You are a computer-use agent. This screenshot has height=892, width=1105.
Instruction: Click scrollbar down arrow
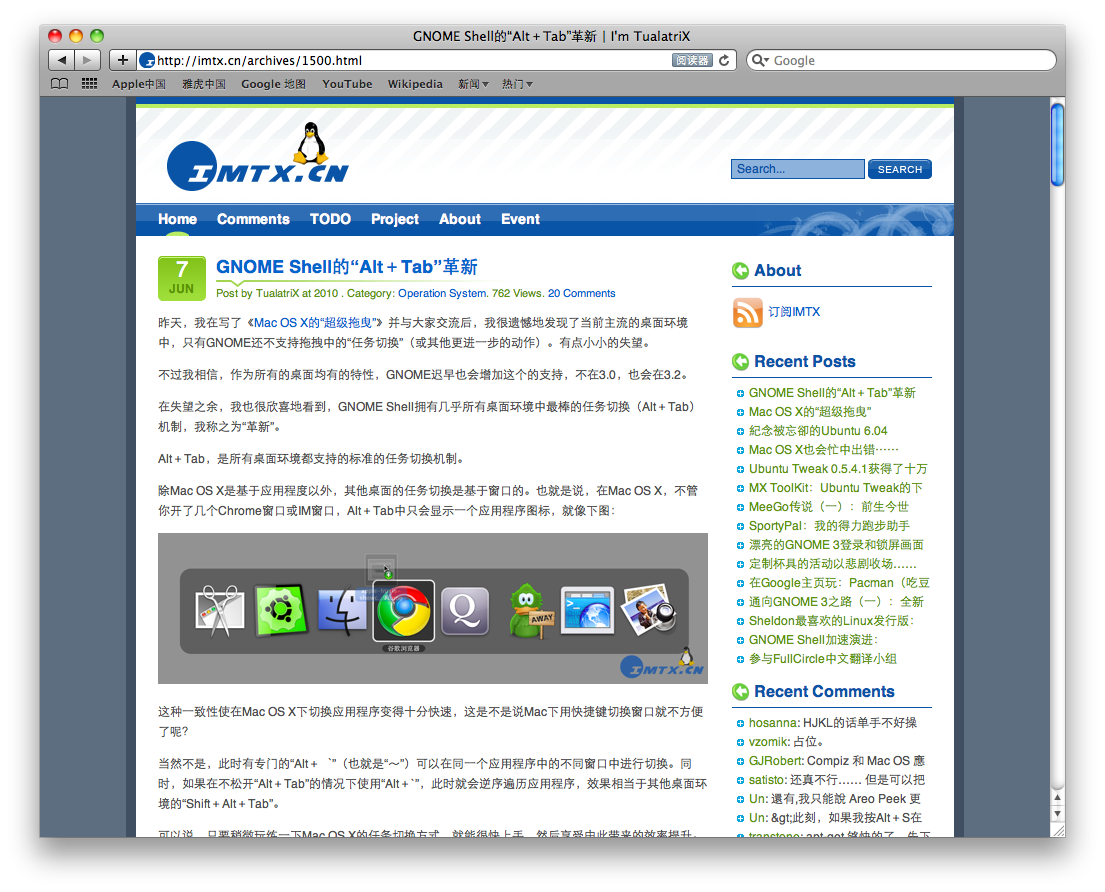[x=1057, y=814]
